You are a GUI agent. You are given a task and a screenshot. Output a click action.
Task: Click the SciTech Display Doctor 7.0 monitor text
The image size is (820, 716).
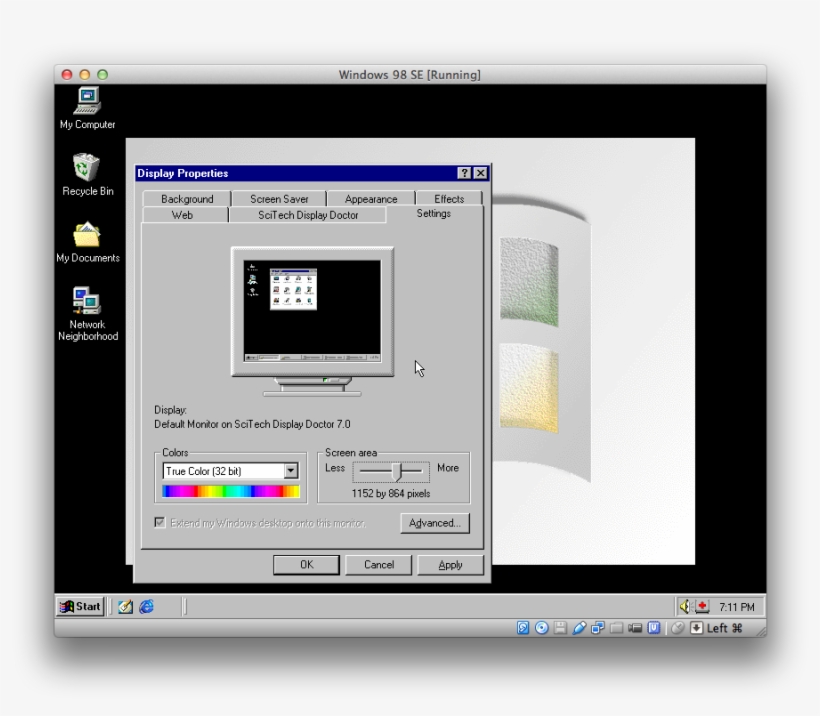[252, 424]
